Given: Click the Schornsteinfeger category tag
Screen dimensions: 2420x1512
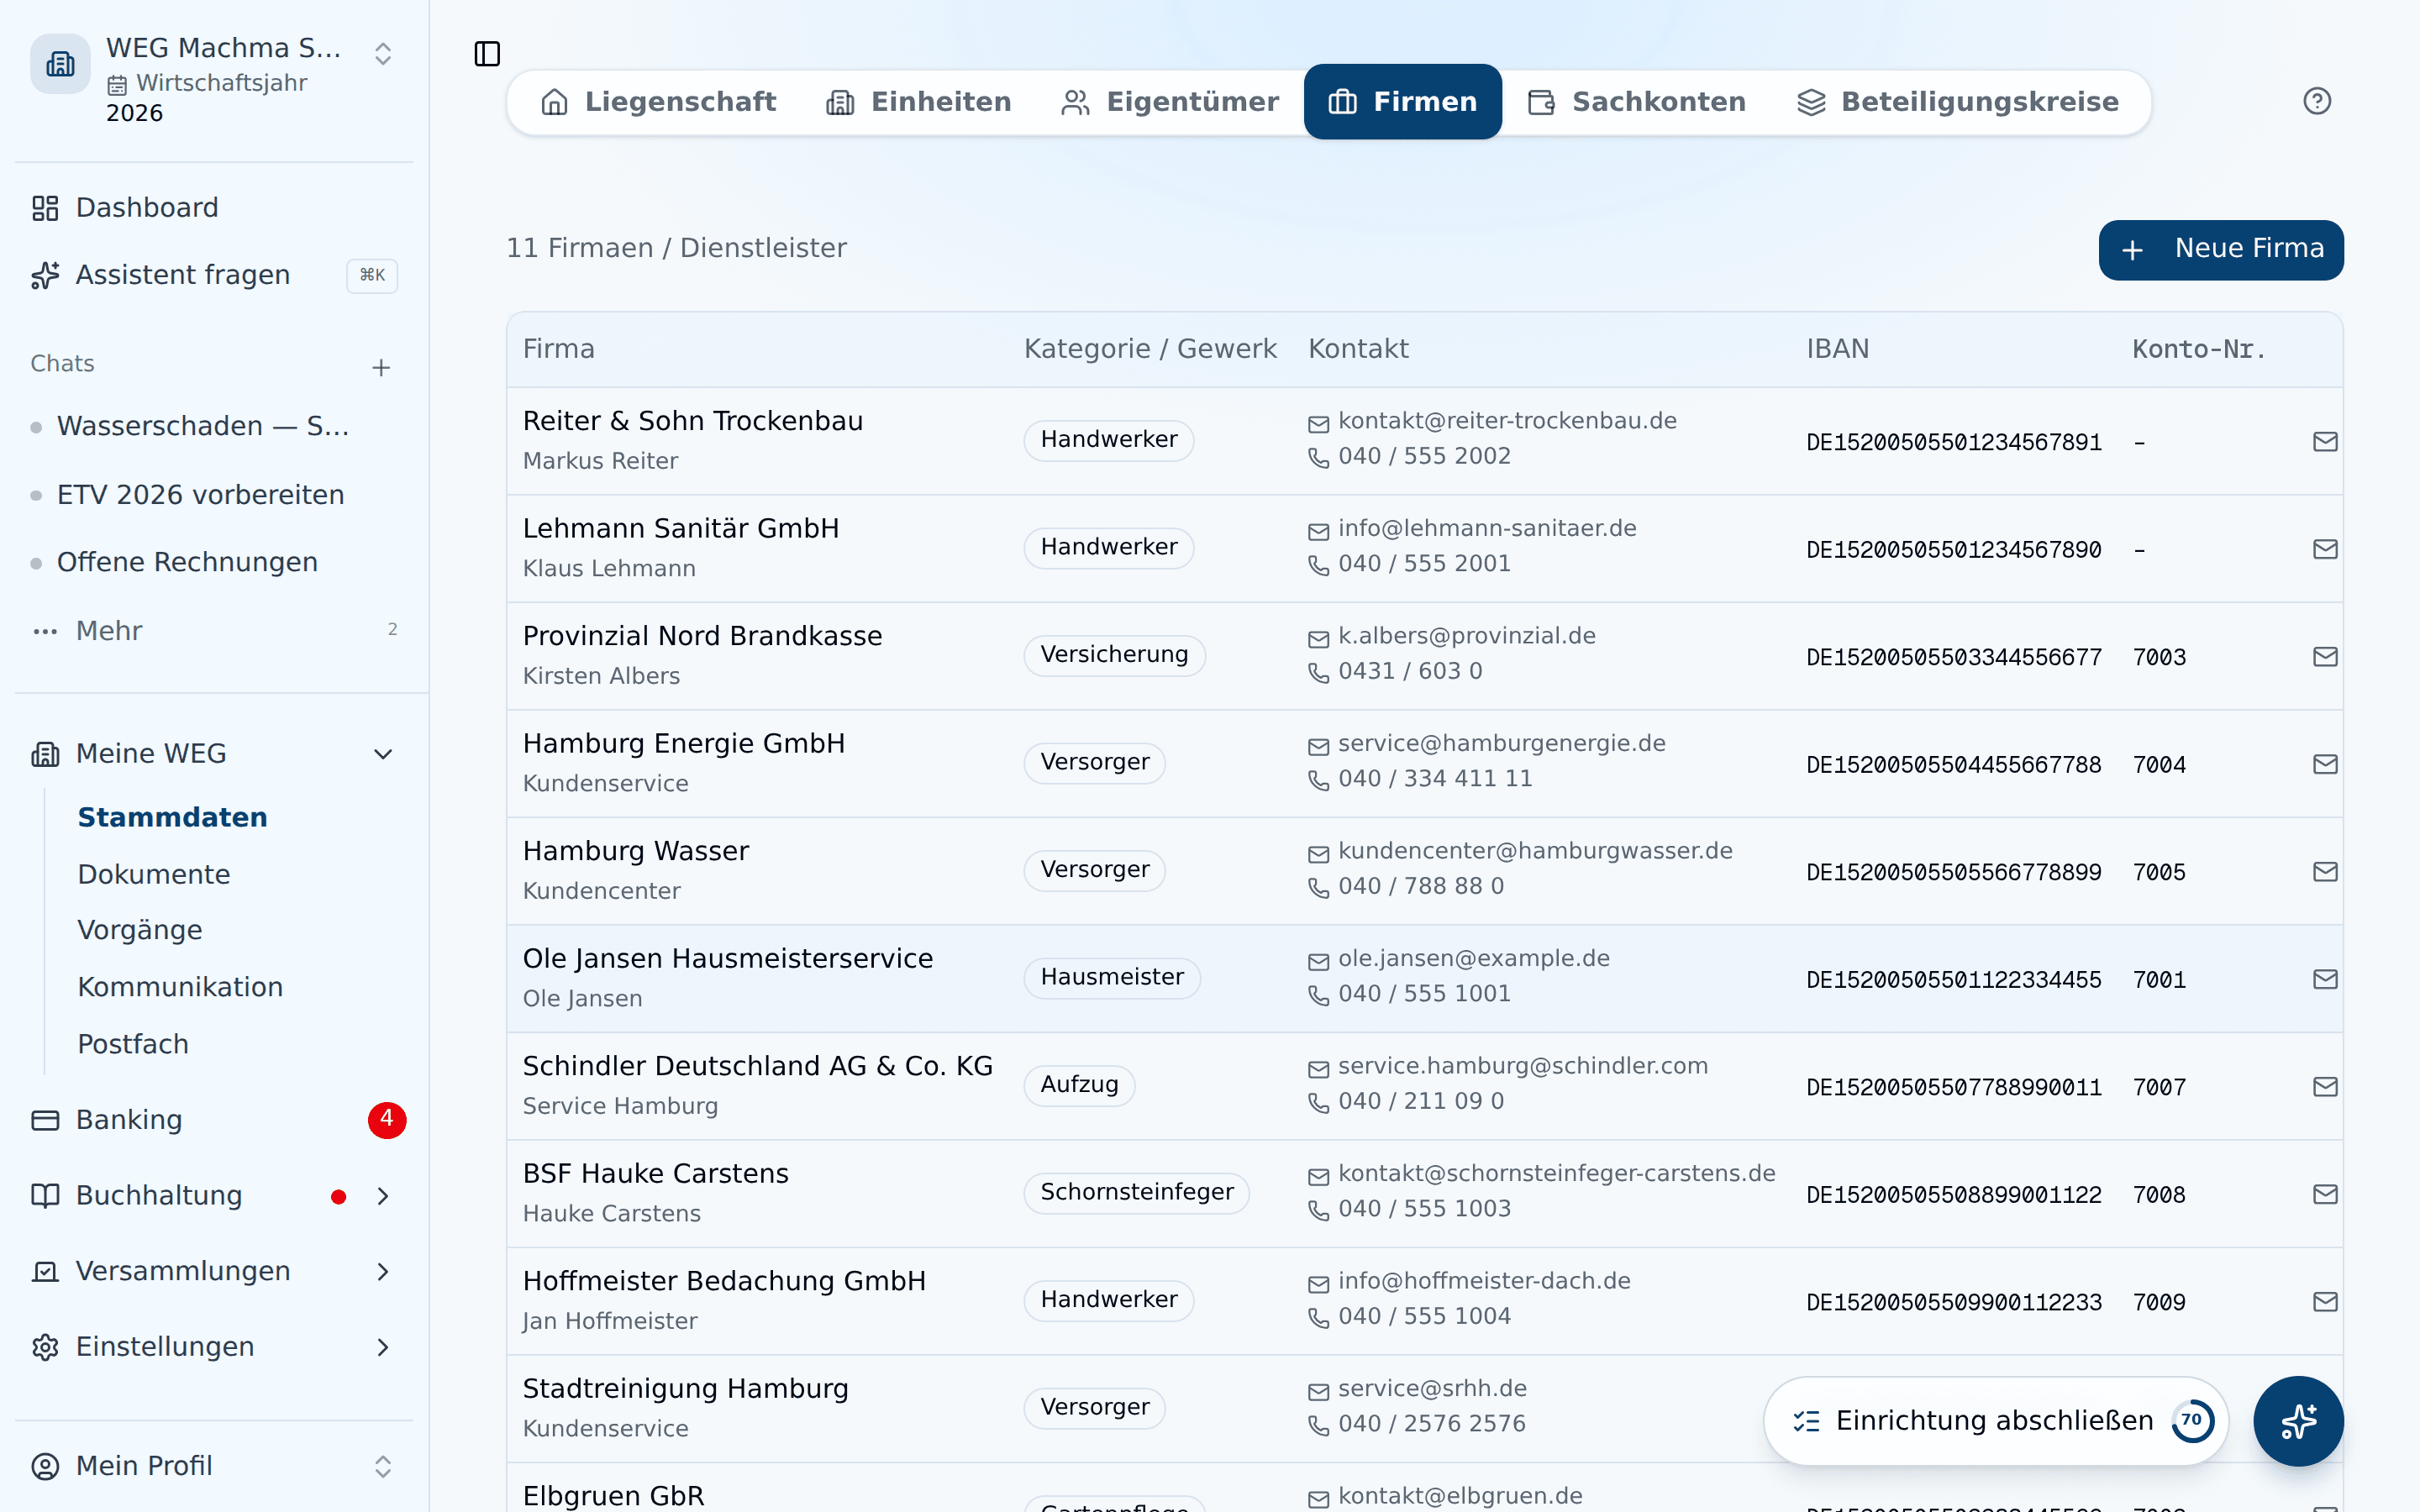Looking at the screenshot, I should point(1136,1192).
